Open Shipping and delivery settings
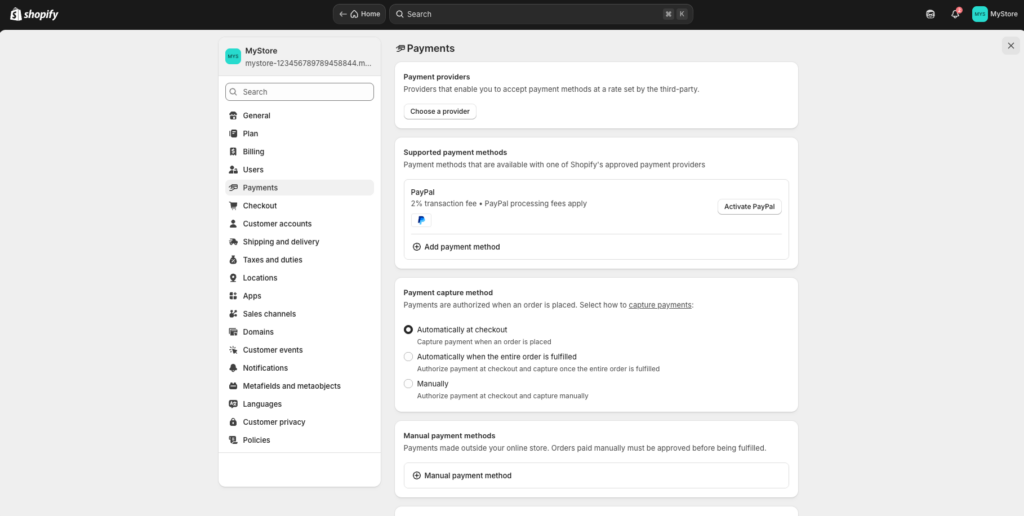 tap(300, 242)
